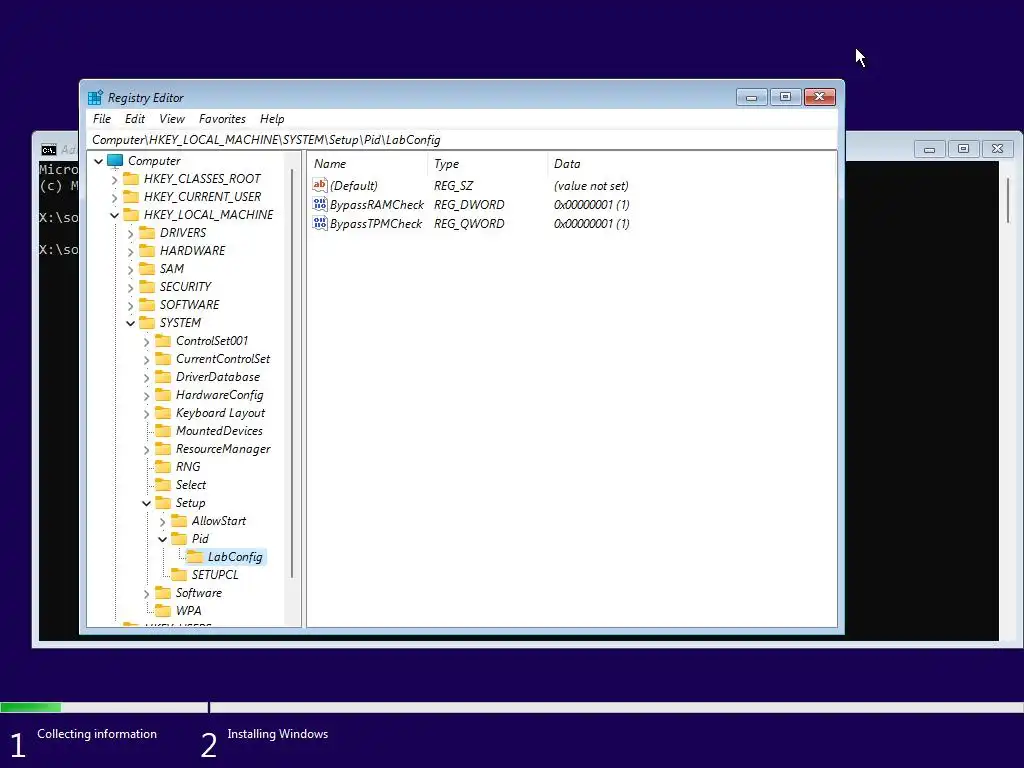Screen dimensions: 1024x768
Task: Click the BypassTPMCheck binary value icon
Action: (x=319, y=223)
